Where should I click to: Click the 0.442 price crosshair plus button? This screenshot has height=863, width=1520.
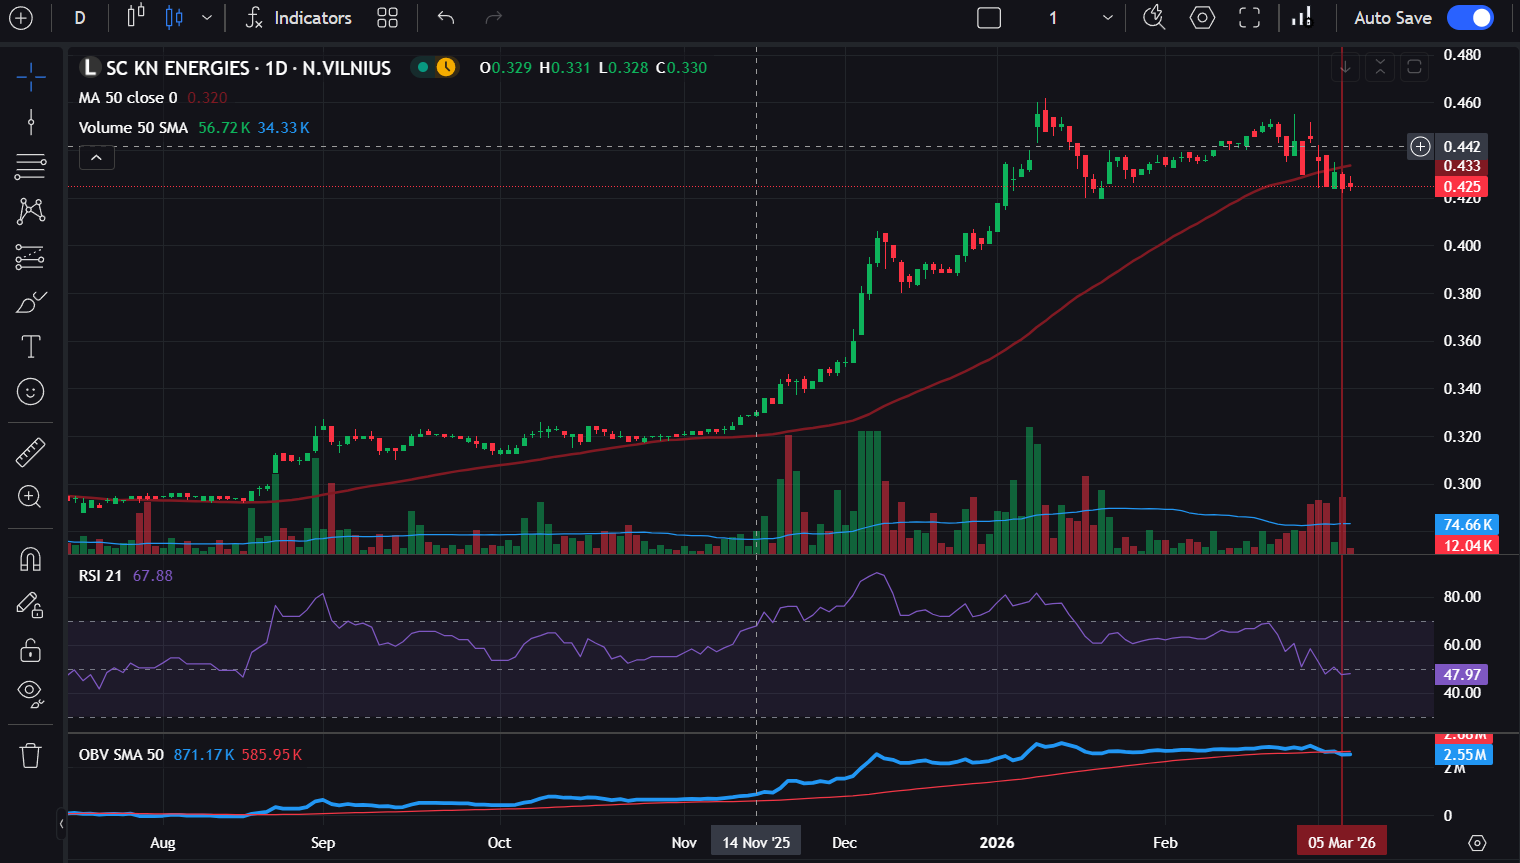1420,147
